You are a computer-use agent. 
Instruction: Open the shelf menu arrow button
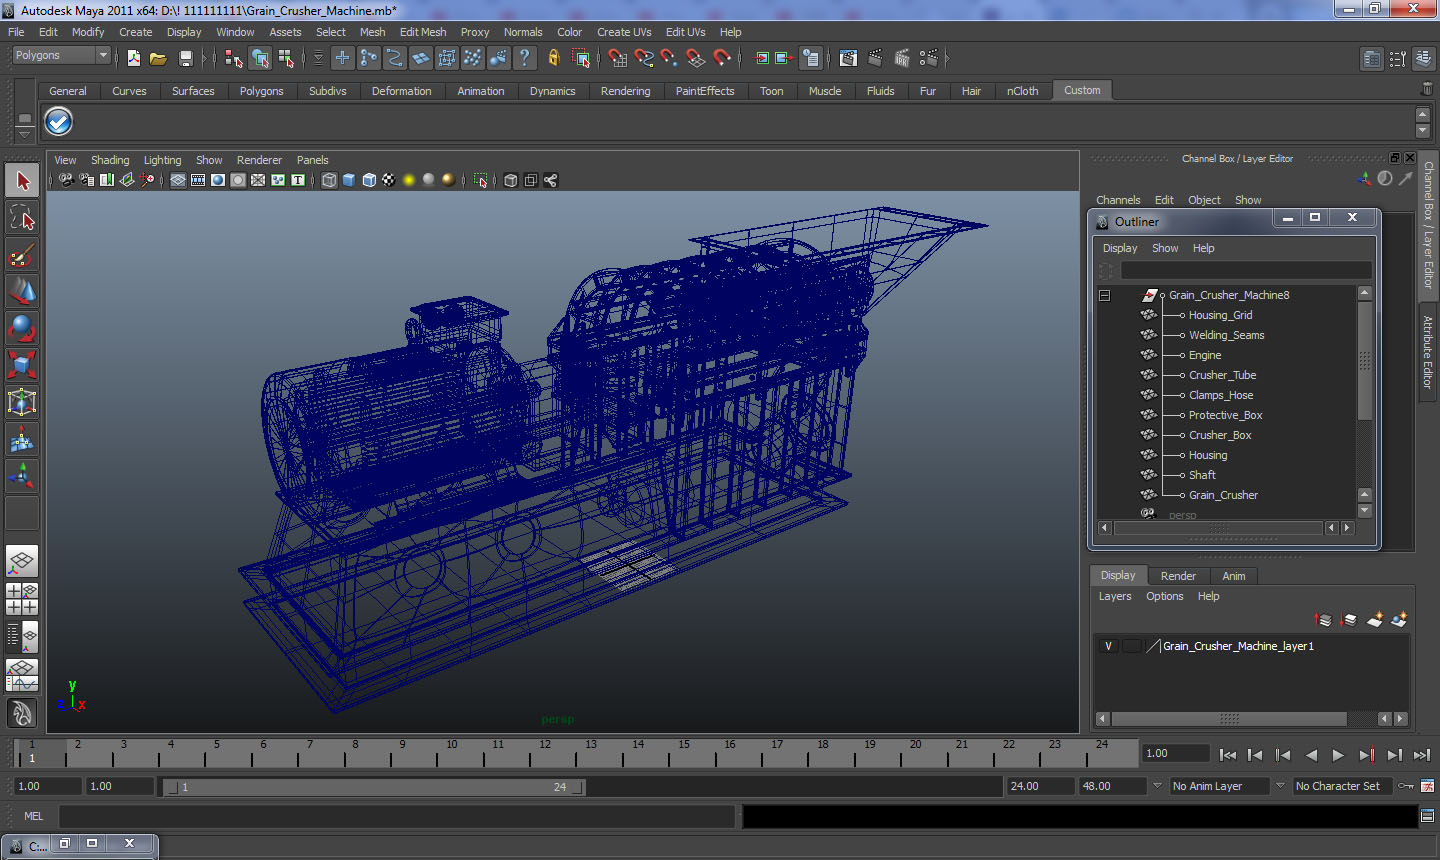[25, 133]
